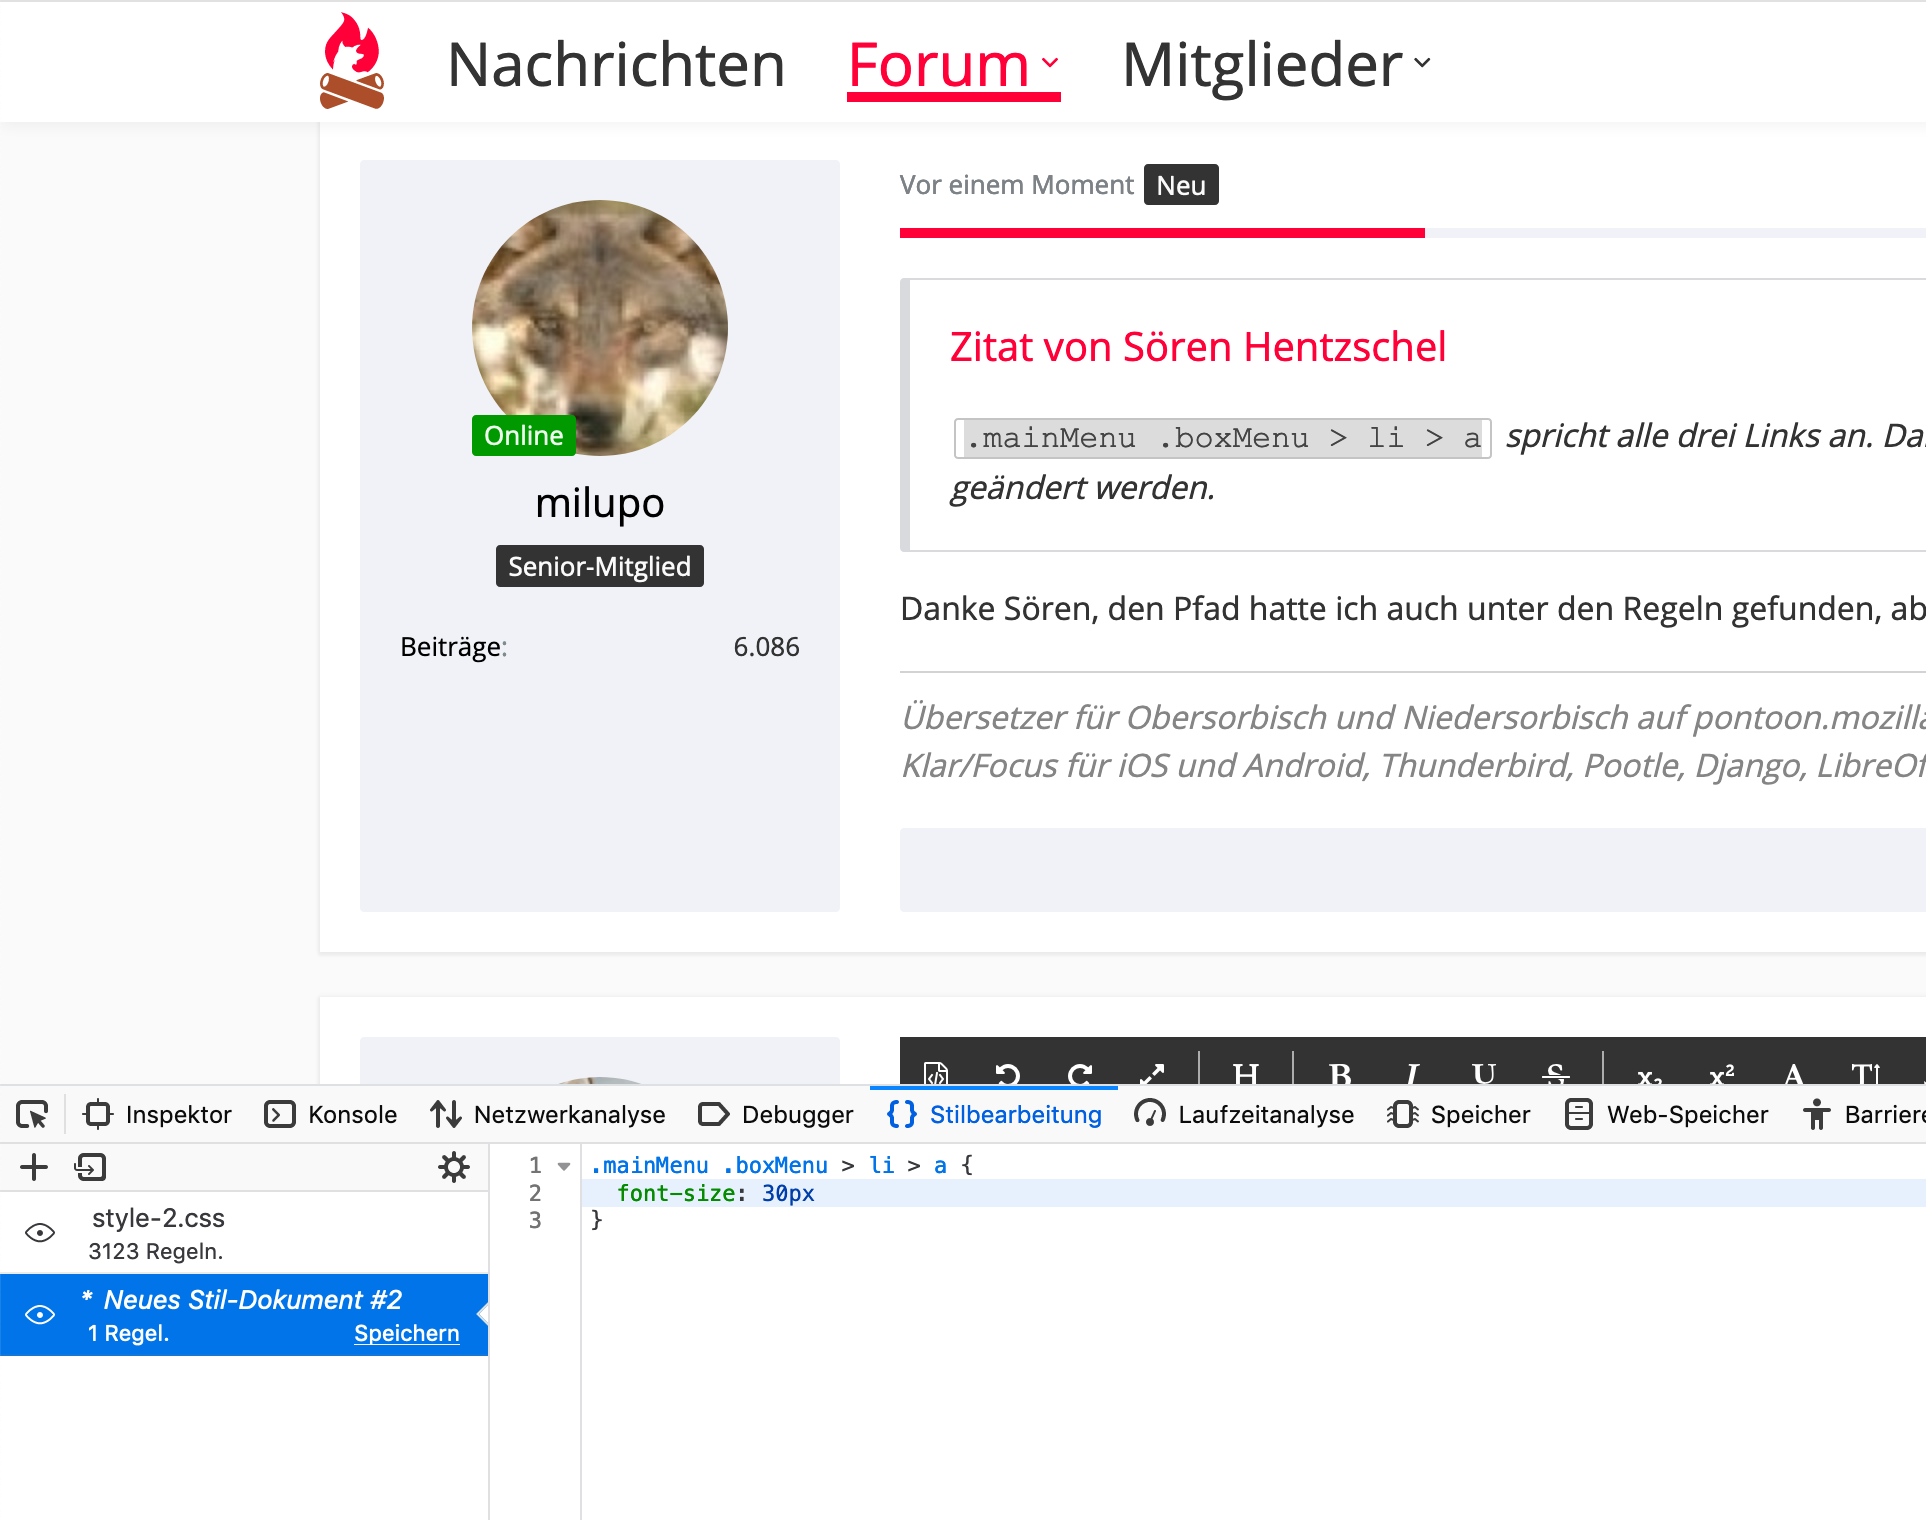Toggle visibility of Neues Stil-Dokument #2
The width and height of the screenshot is (1926, 1520).
(40, 1314)
